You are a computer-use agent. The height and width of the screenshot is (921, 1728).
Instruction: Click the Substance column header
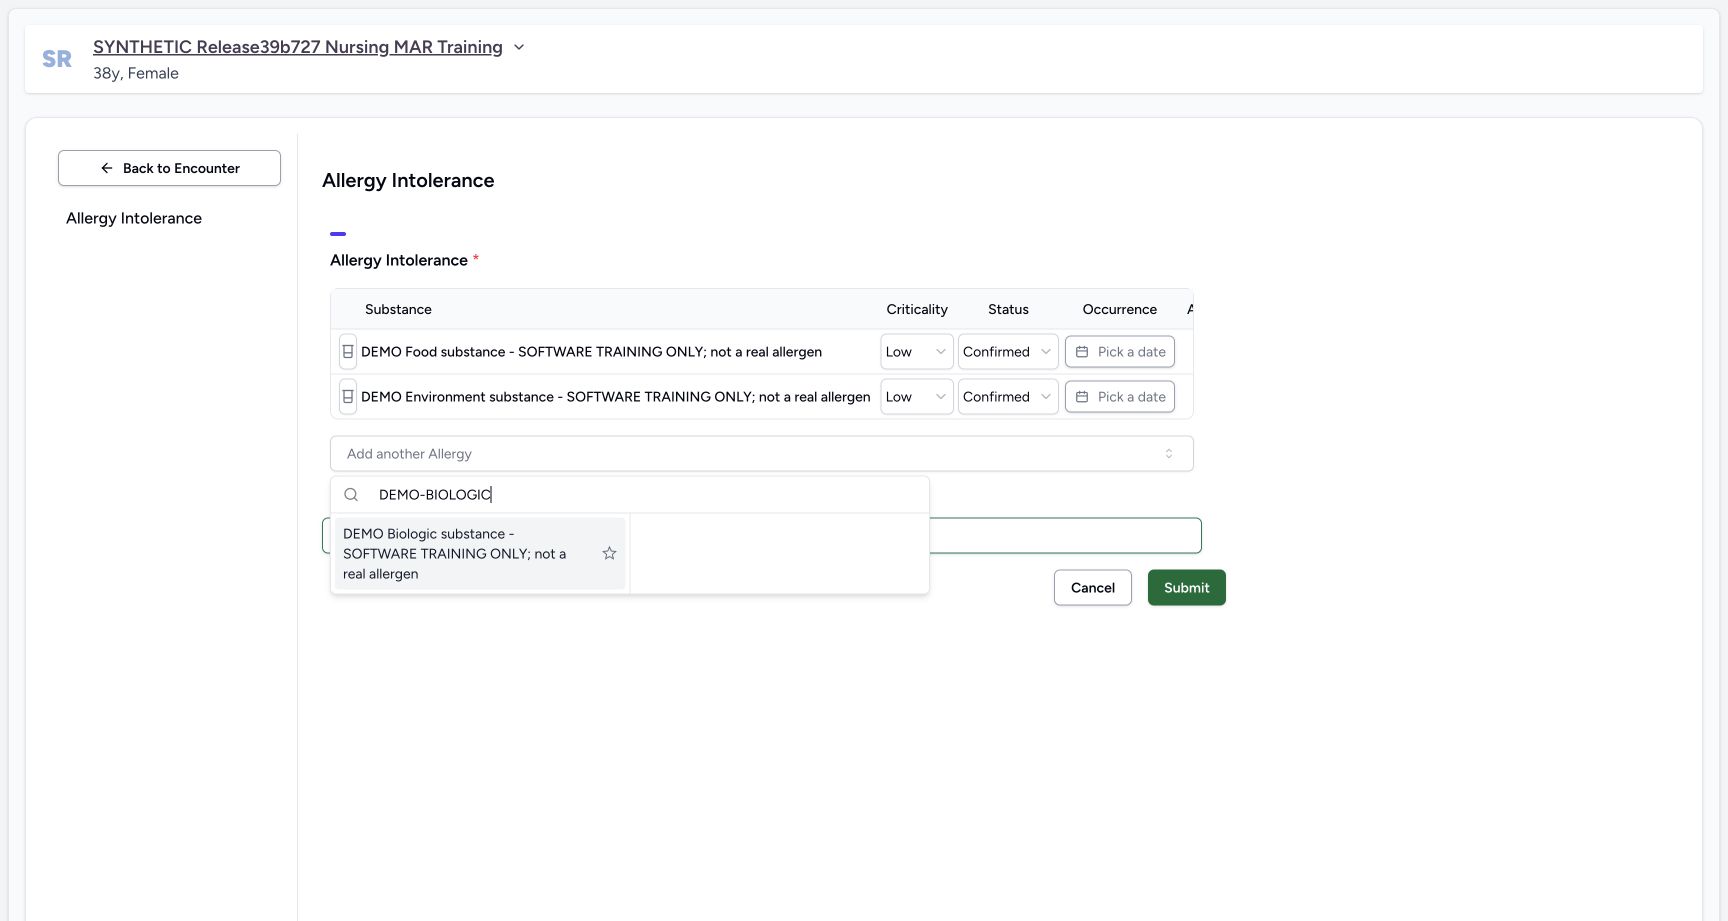[398, 310]
